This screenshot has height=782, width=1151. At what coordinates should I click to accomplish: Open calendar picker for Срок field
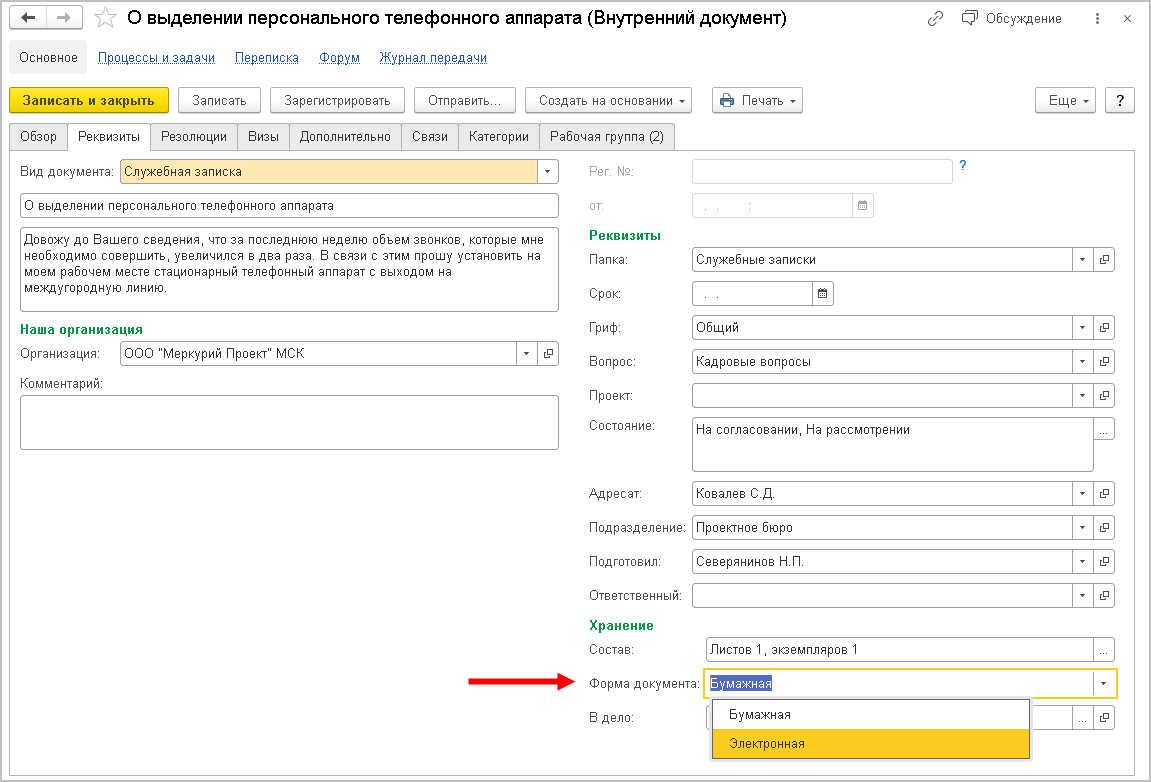[x=823, y=294]
